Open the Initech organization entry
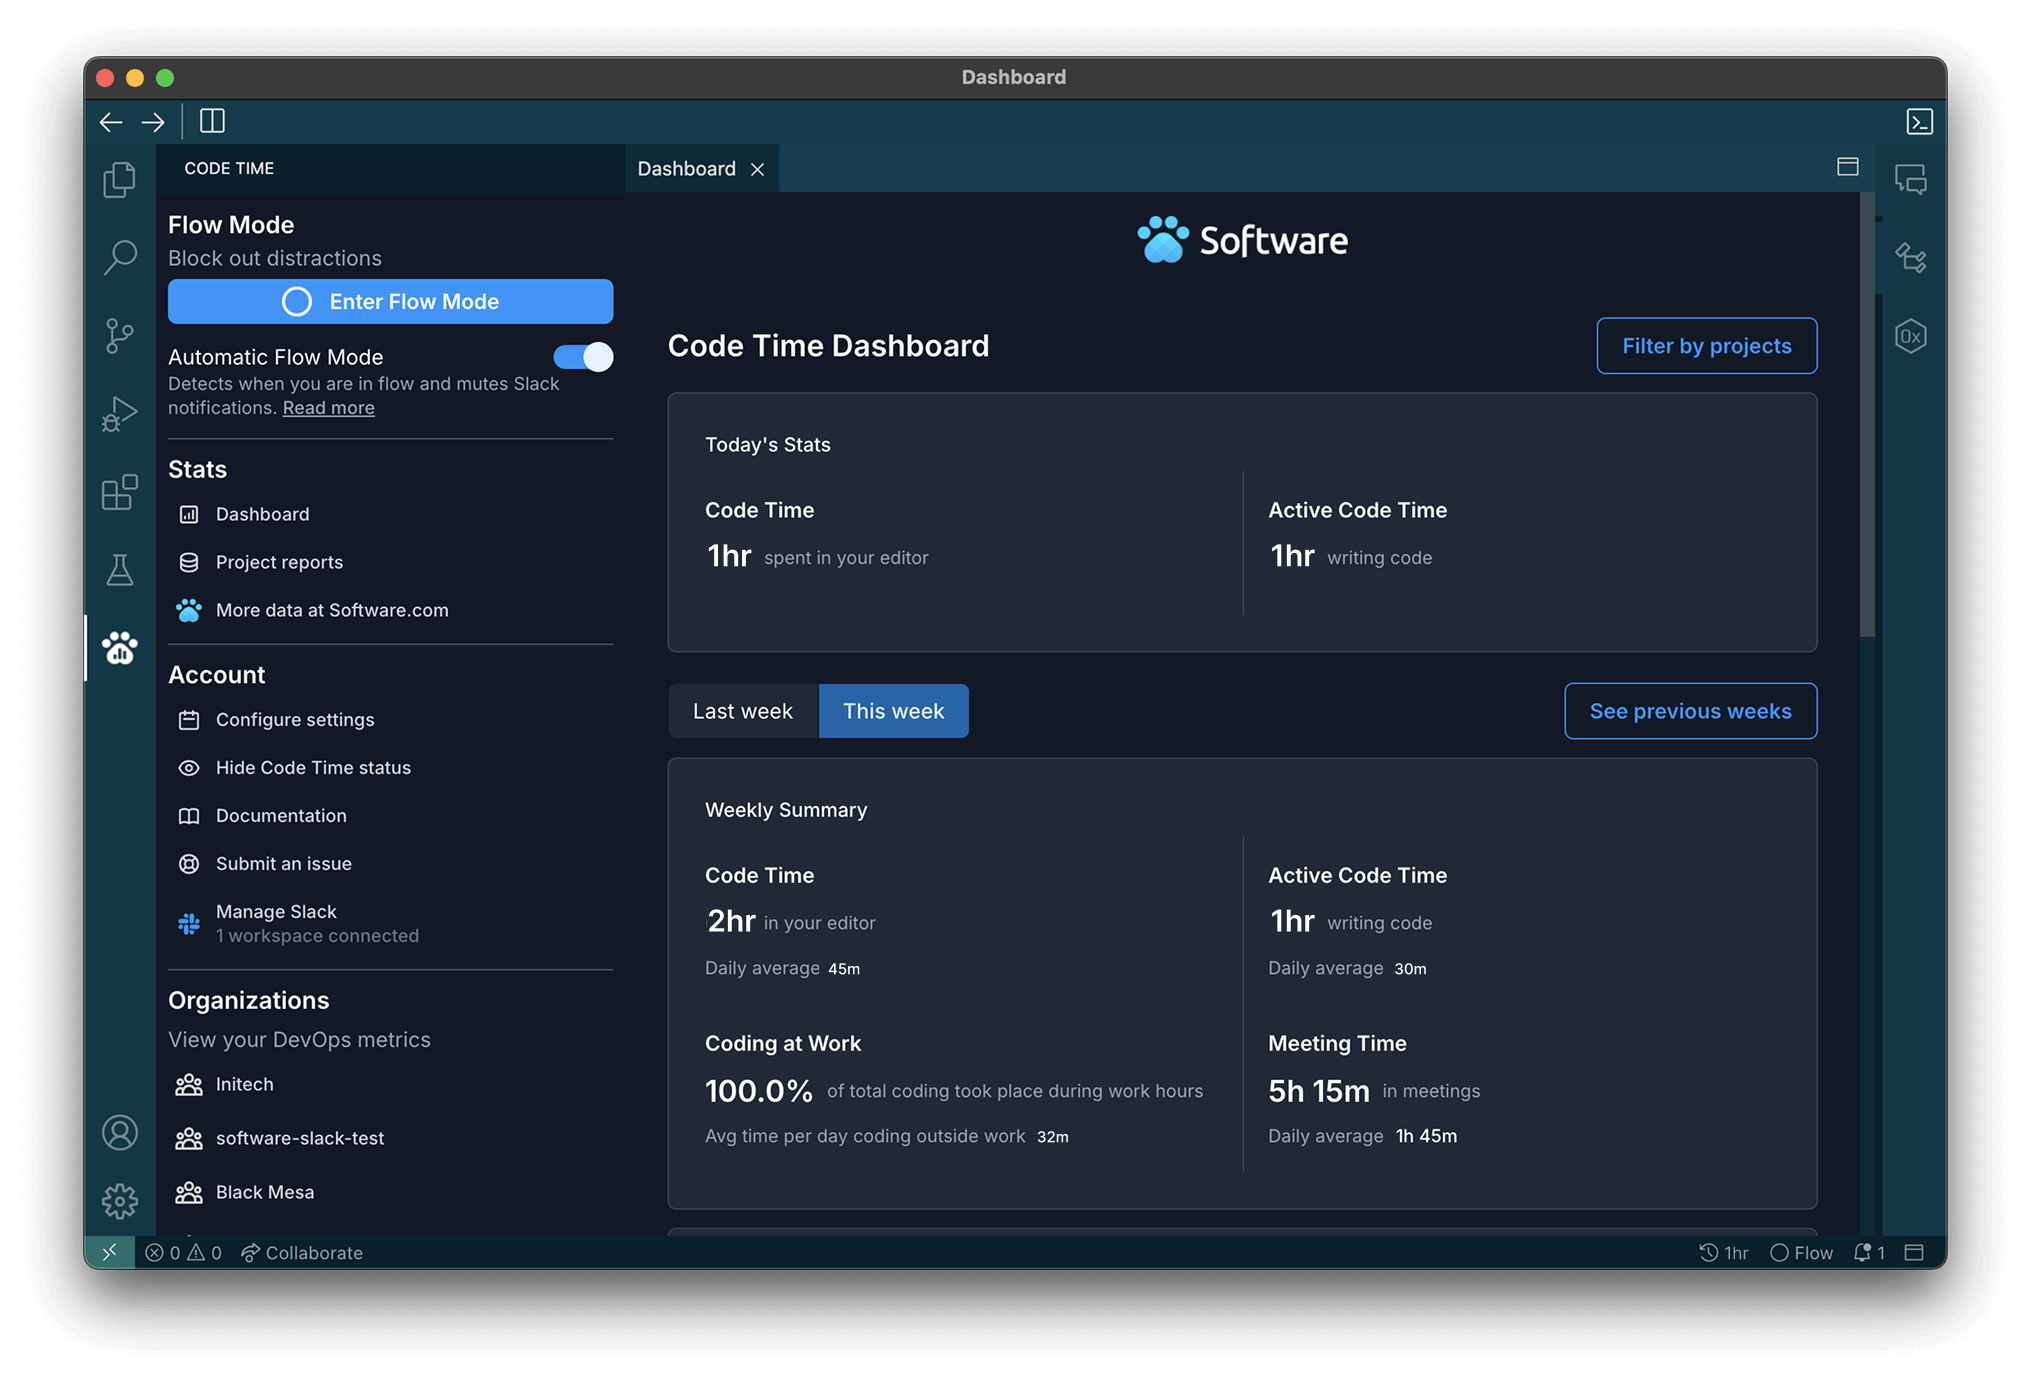This screenshot has height=1380, width=2031. pyautogui.click(x=244, y=1084)
